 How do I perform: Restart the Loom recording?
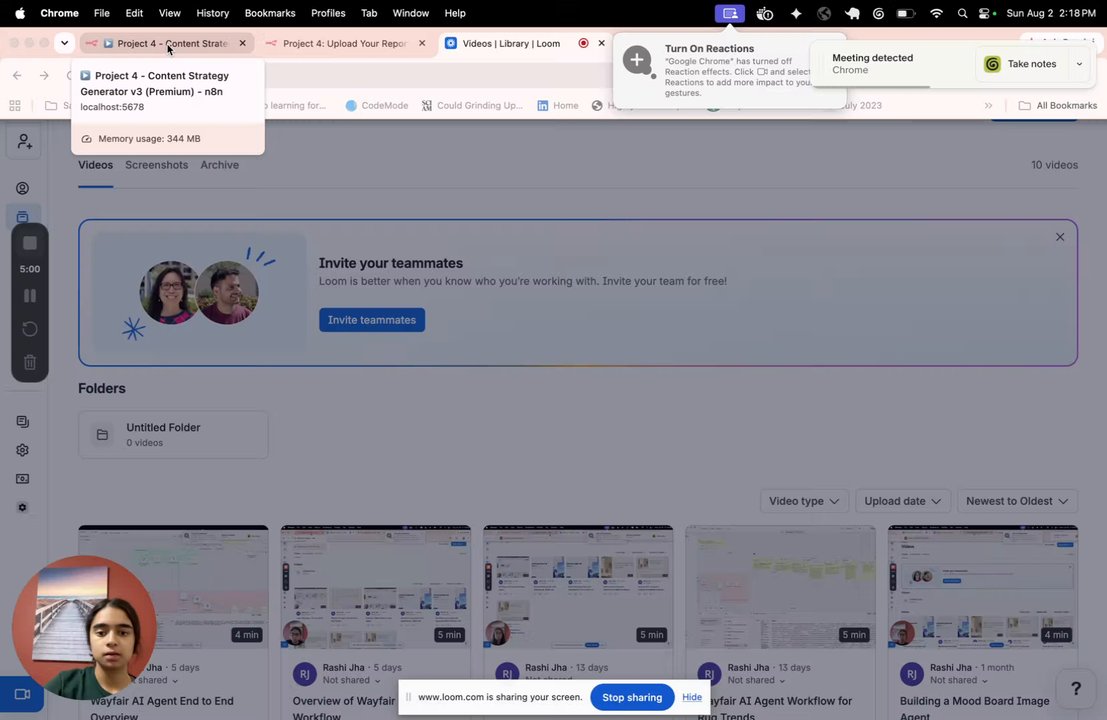(x=30, y=329)
